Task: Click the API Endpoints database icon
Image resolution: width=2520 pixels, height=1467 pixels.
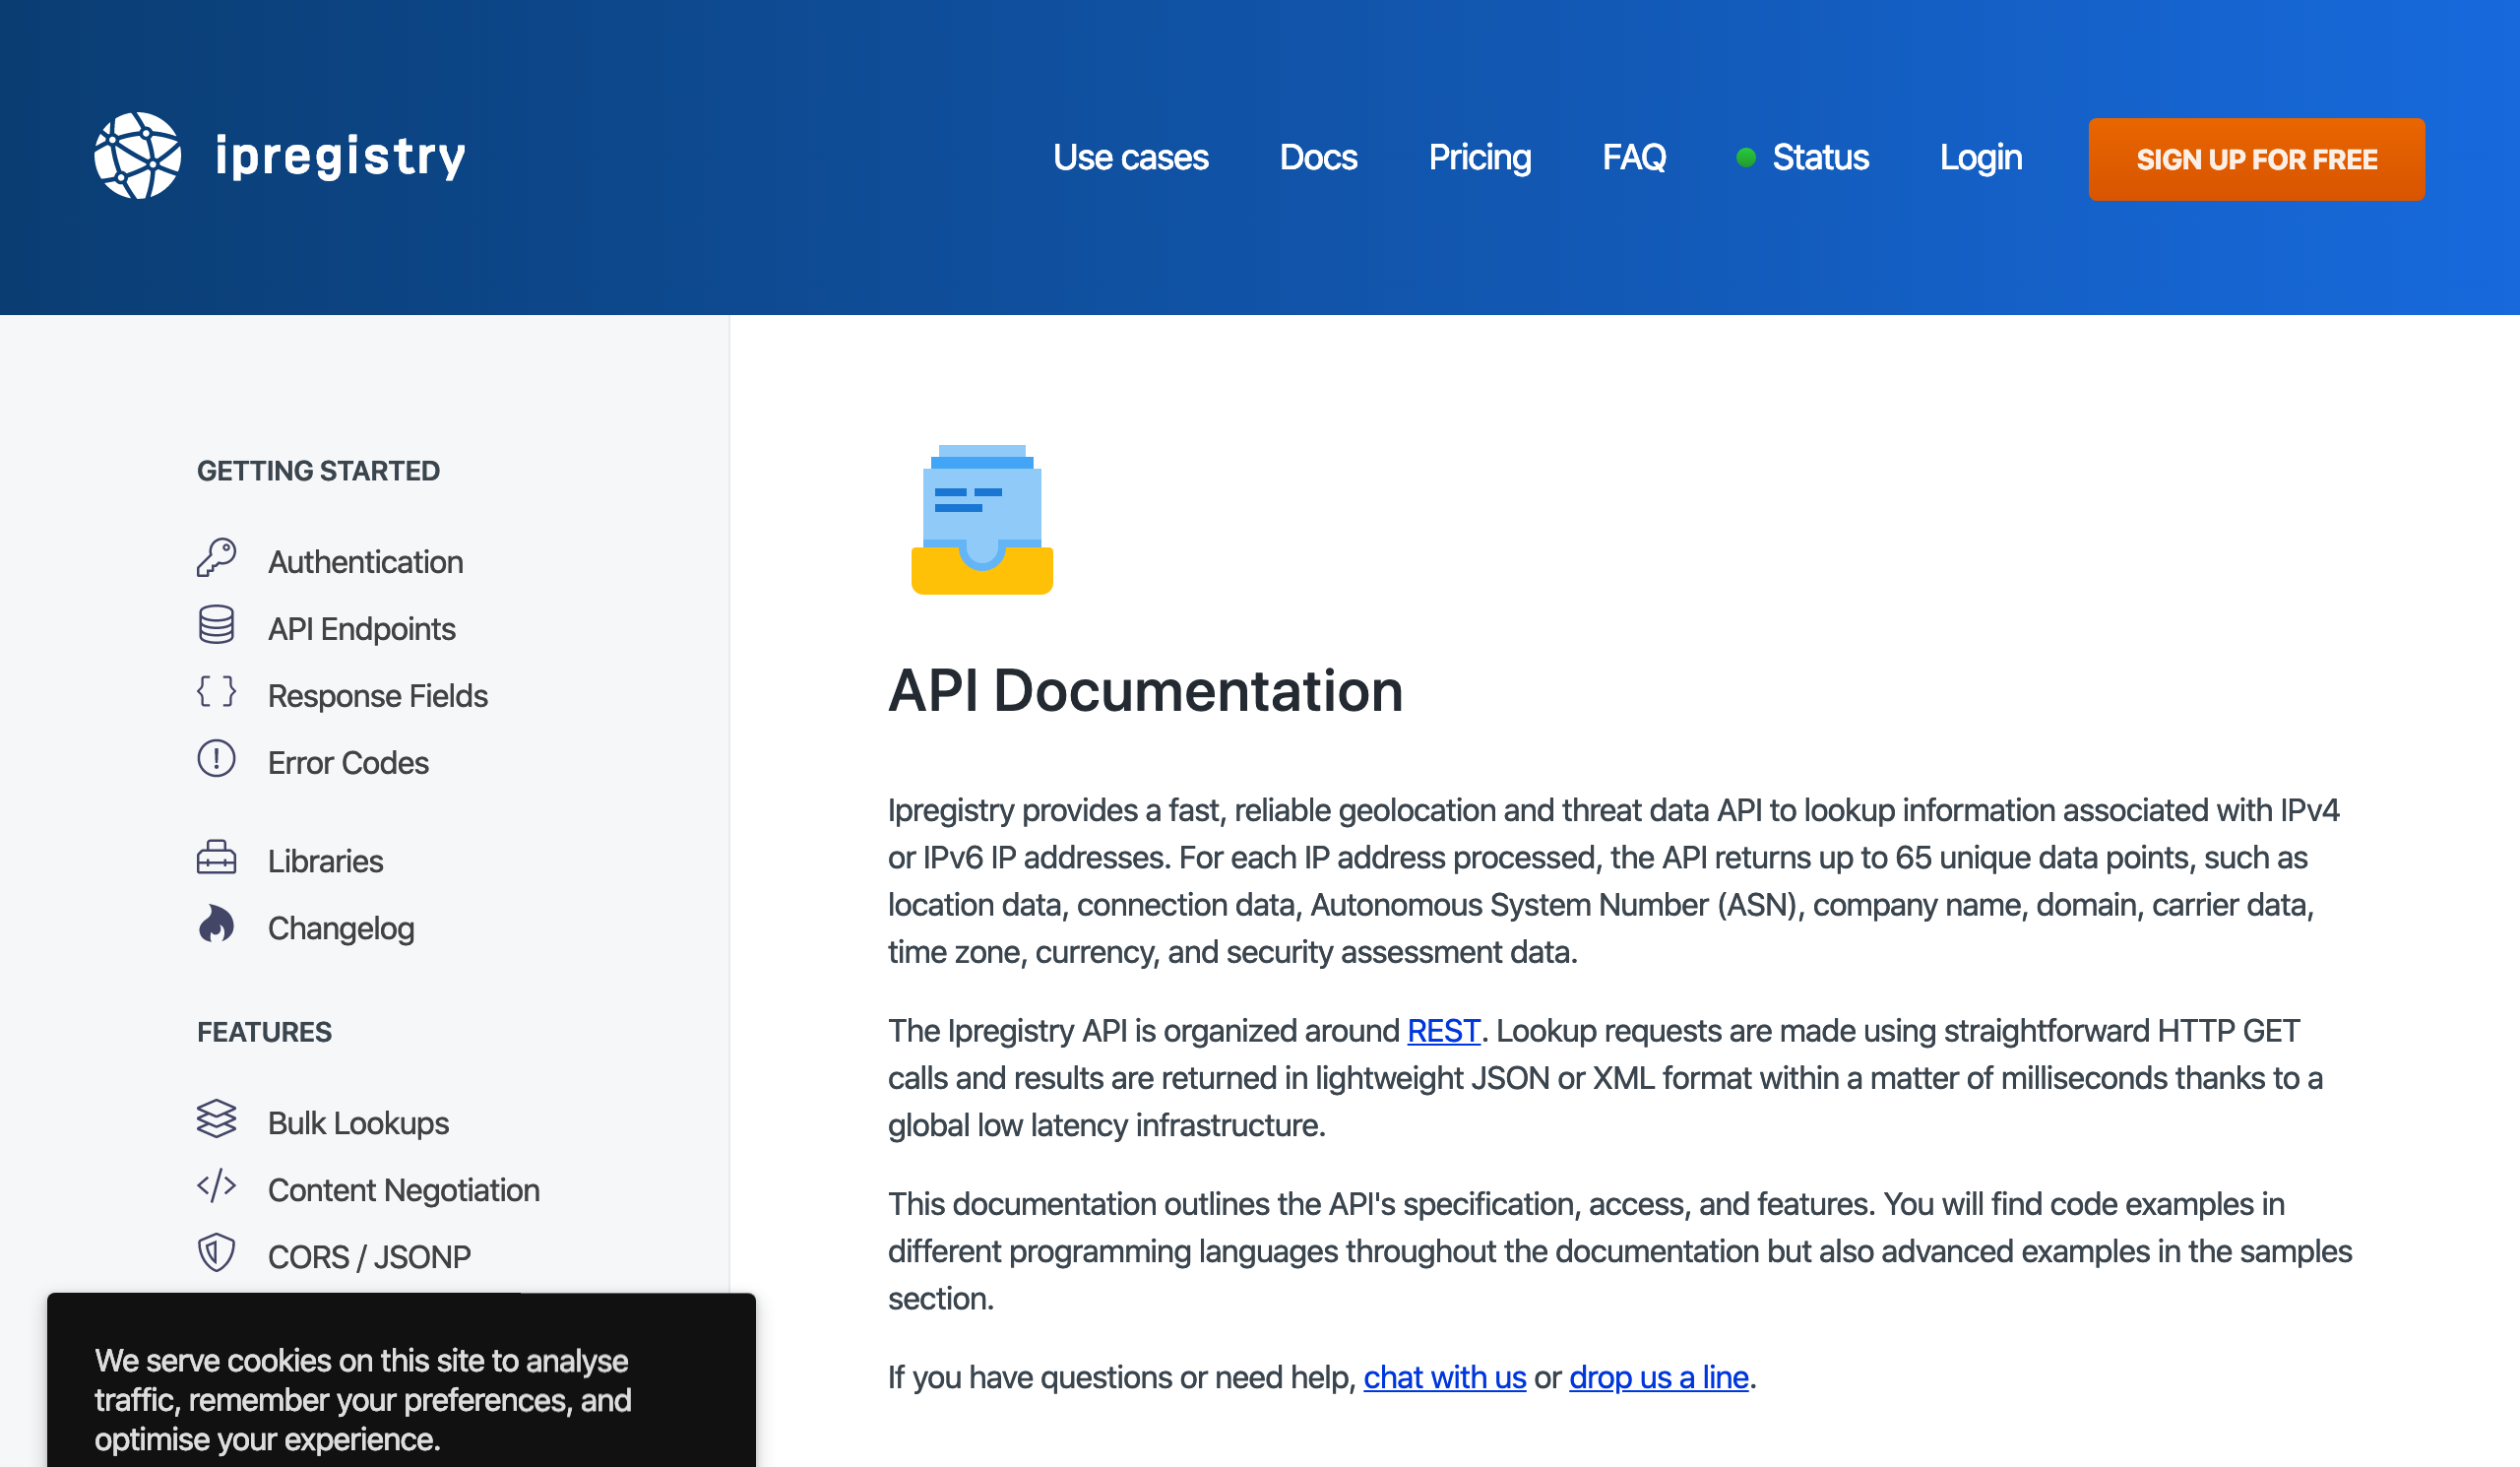Action: pos(216,625)
